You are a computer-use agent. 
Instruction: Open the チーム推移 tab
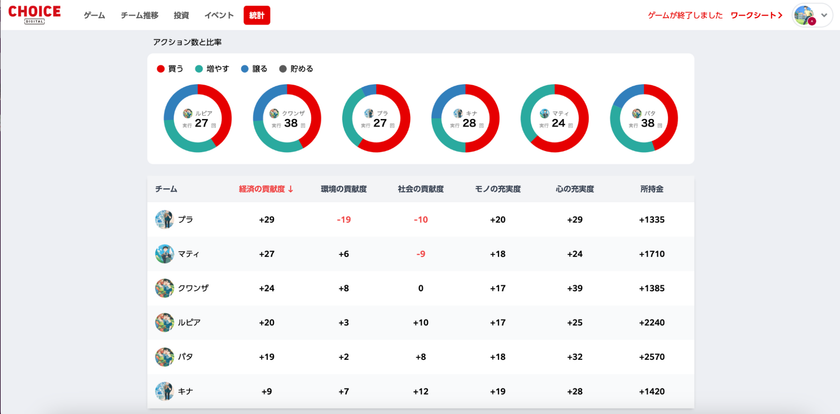[x=139, y=16]
